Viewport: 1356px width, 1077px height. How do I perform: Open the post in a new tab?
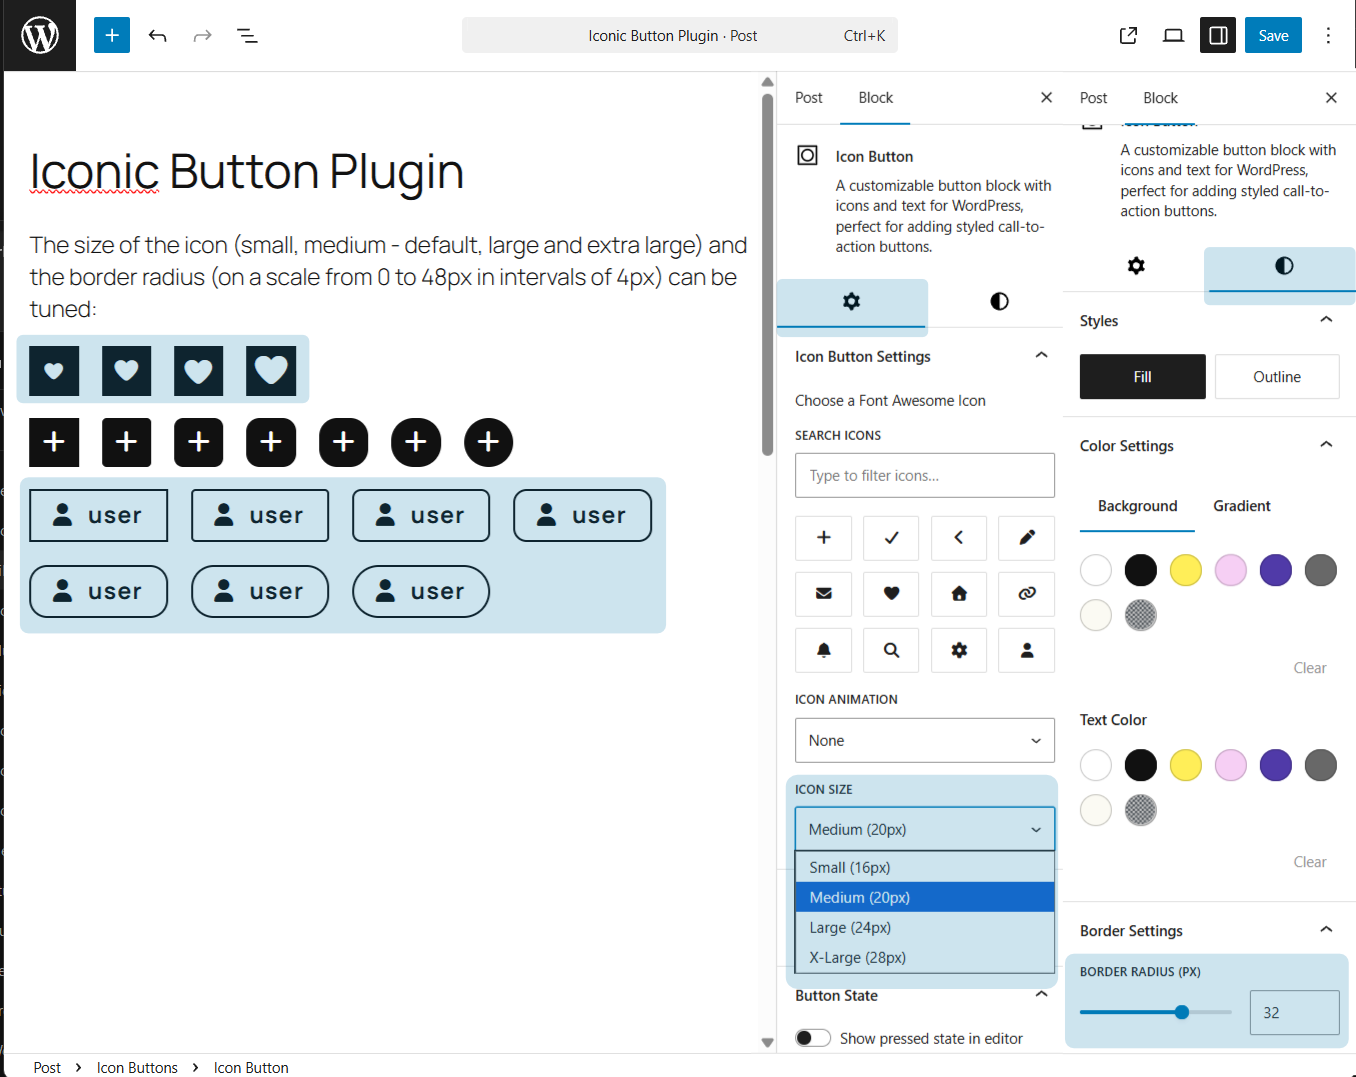tap(1128, 36)
